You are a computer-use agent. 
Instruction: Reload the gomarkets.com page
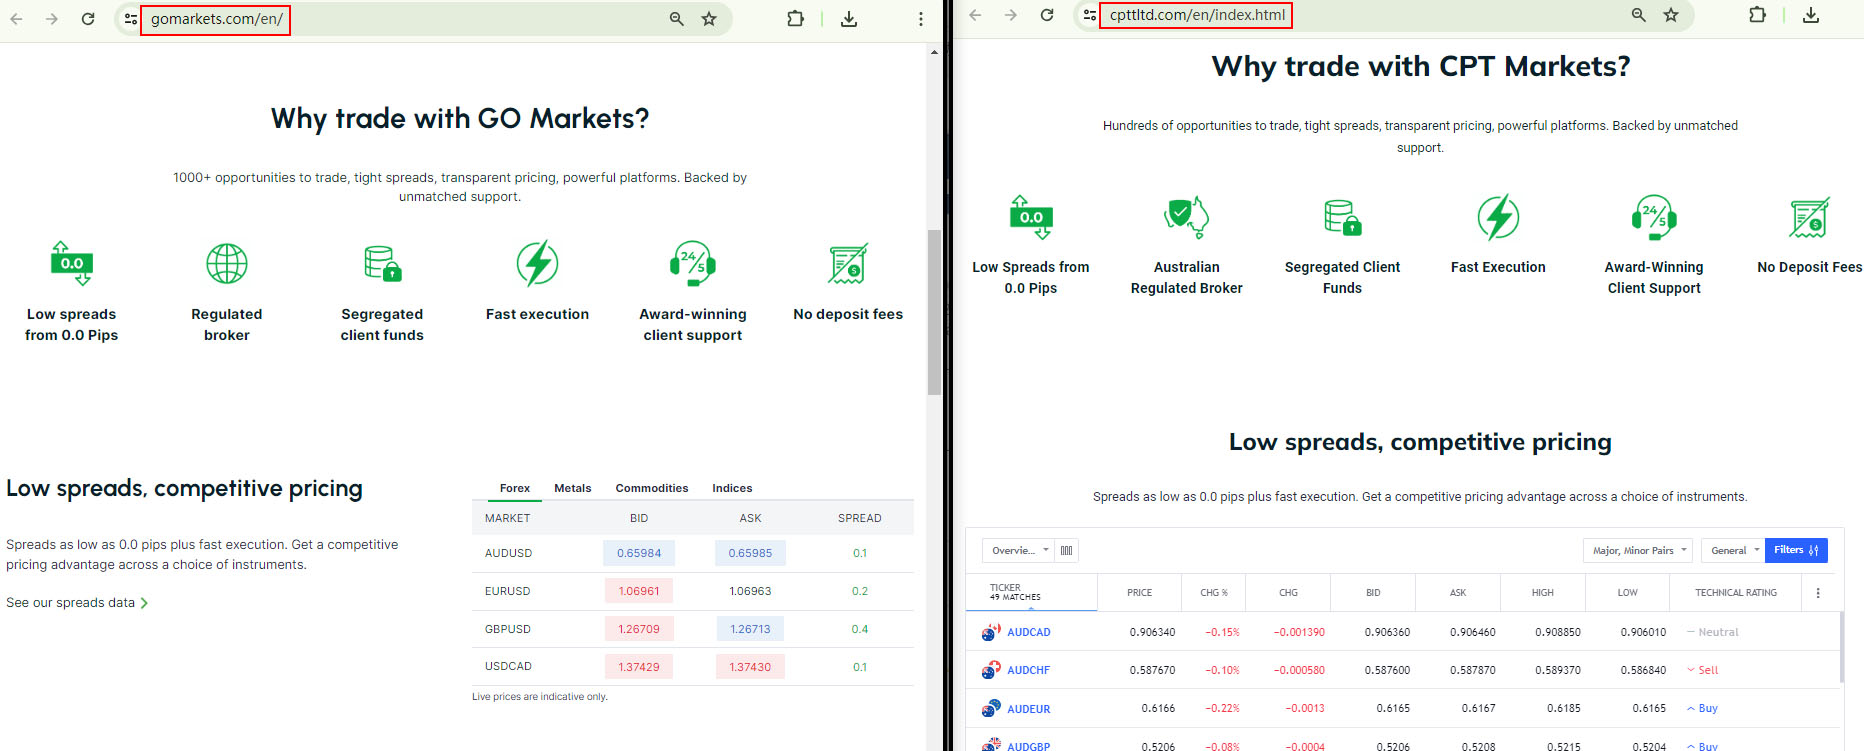pos(88,19)
